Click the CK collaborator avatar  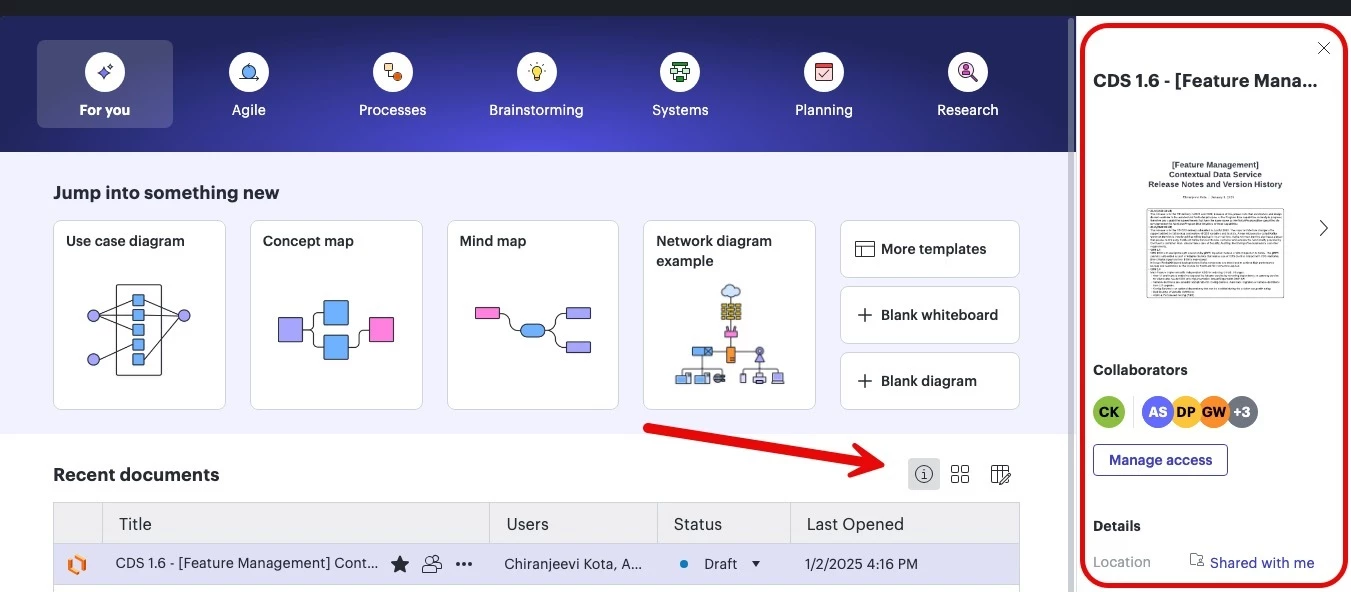[x=1109, y=411]
